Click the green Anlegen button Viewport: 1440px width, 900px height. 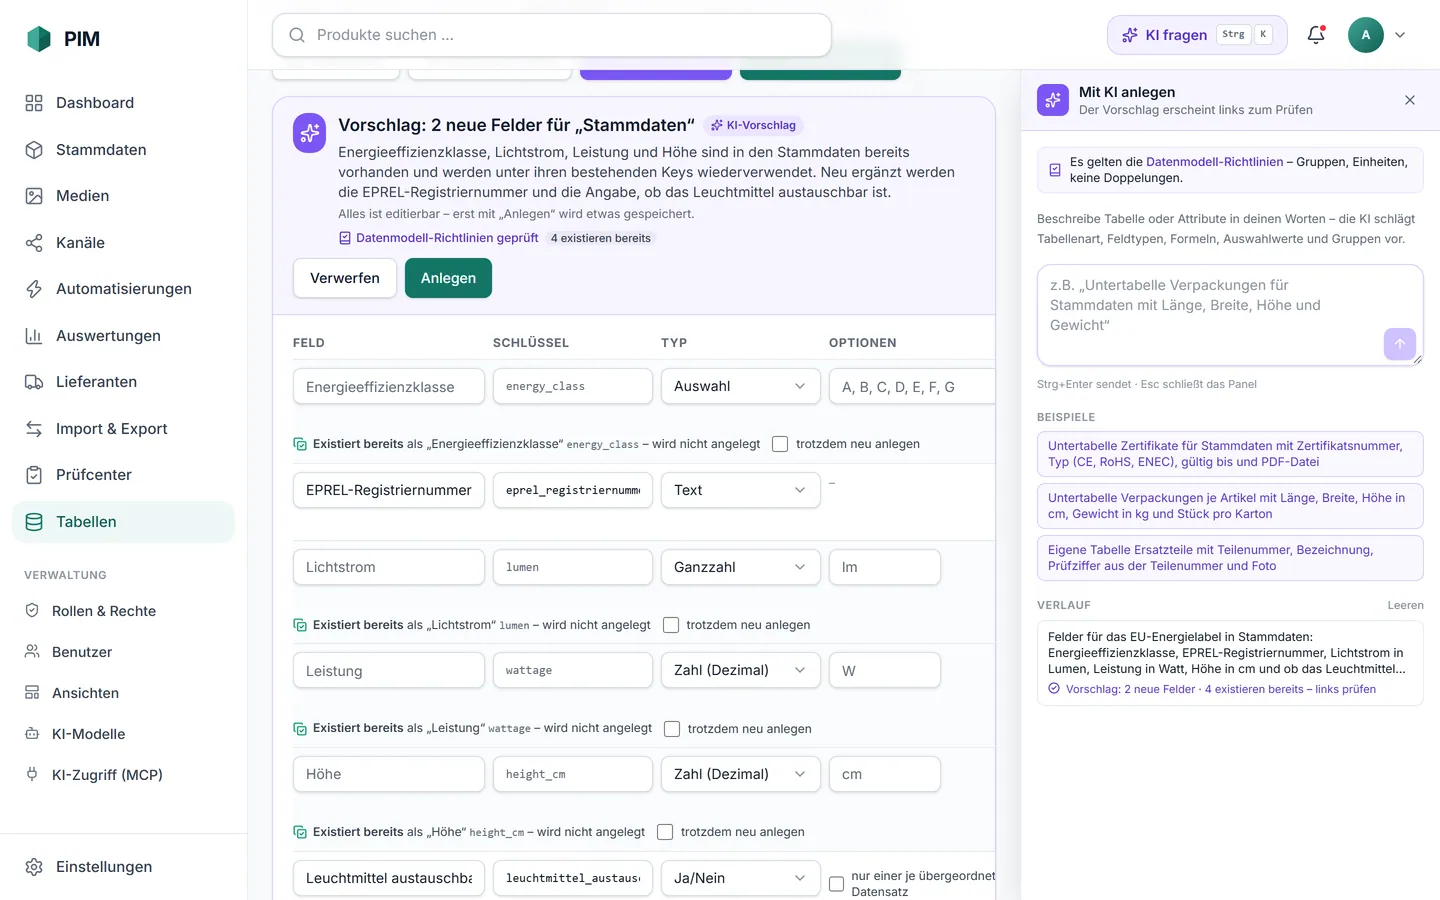tap(448, 278)
